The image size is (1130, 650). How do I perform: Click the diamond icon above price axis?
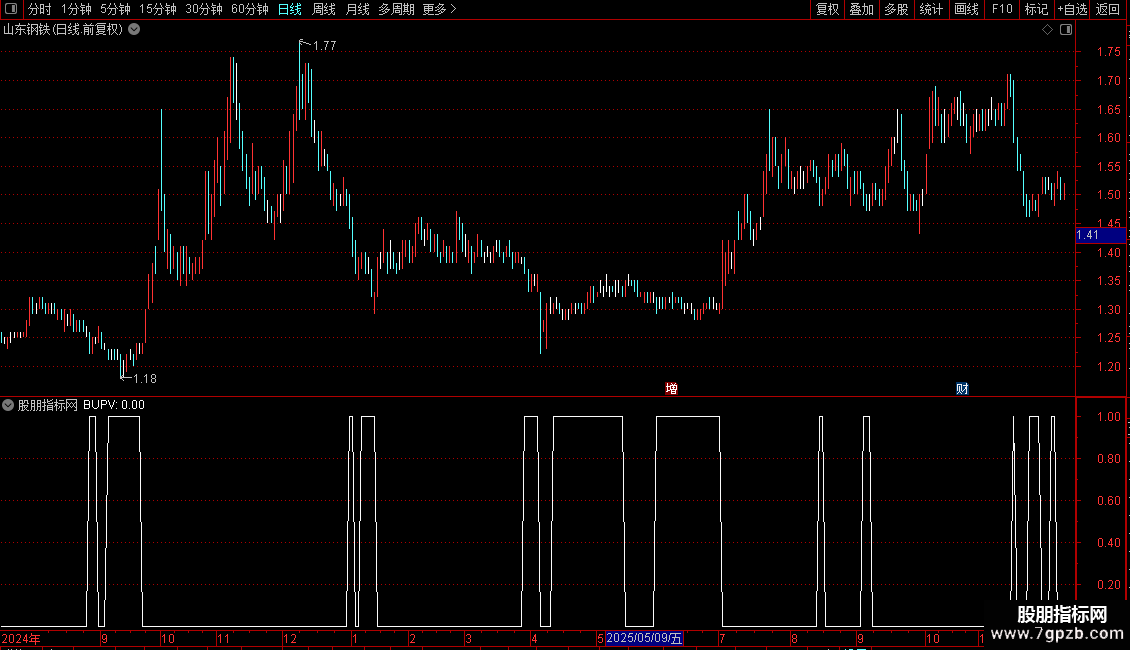(x=1048, y=30)
